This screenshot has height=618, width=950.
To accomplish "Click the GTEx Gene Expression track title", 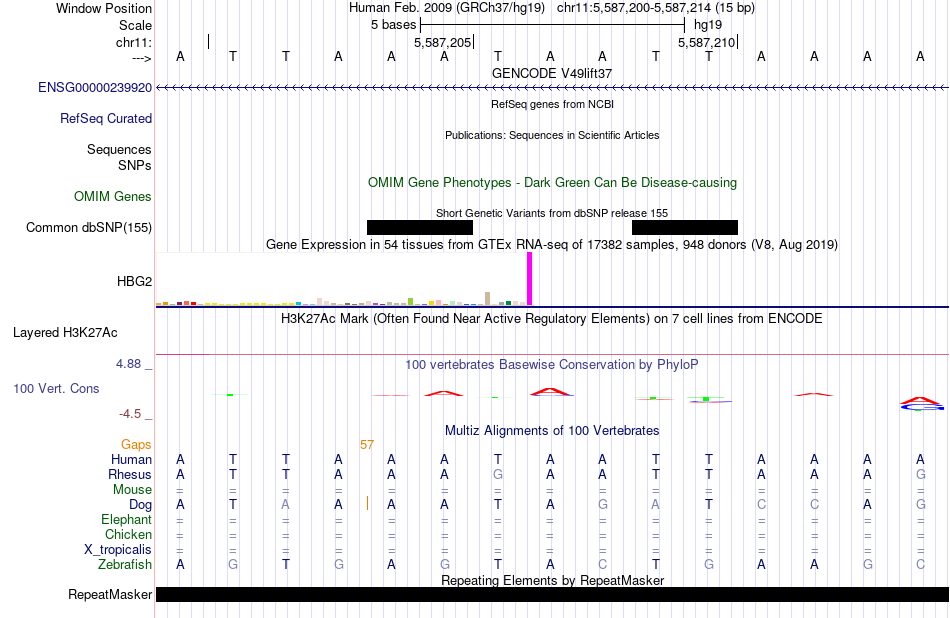I will [x=552, y=244].
